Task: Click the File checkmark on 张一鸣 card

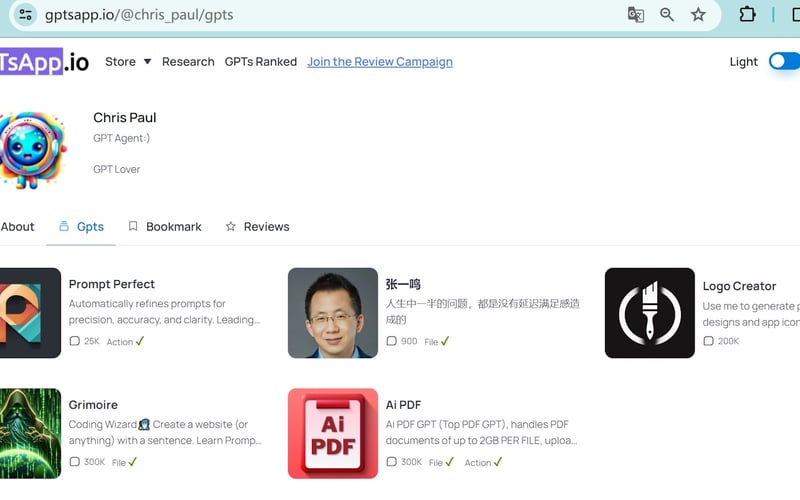Action: pos(445,341)
